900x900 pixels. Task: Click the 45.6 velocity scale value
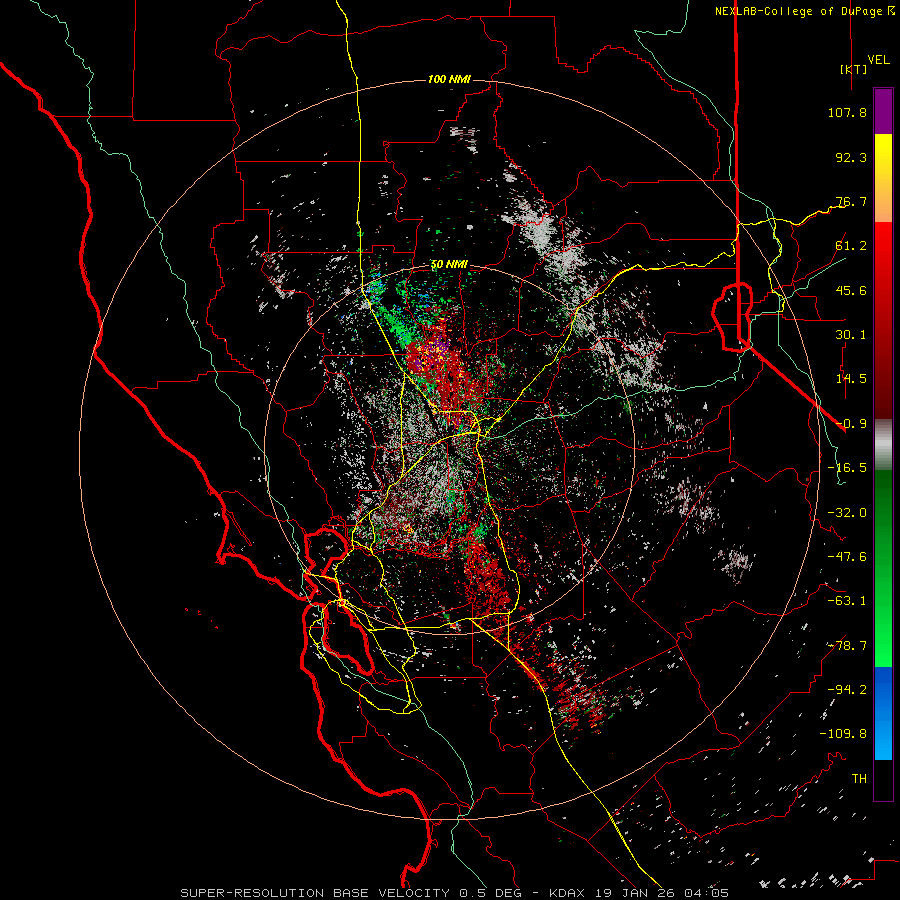[x=851, y=290]
